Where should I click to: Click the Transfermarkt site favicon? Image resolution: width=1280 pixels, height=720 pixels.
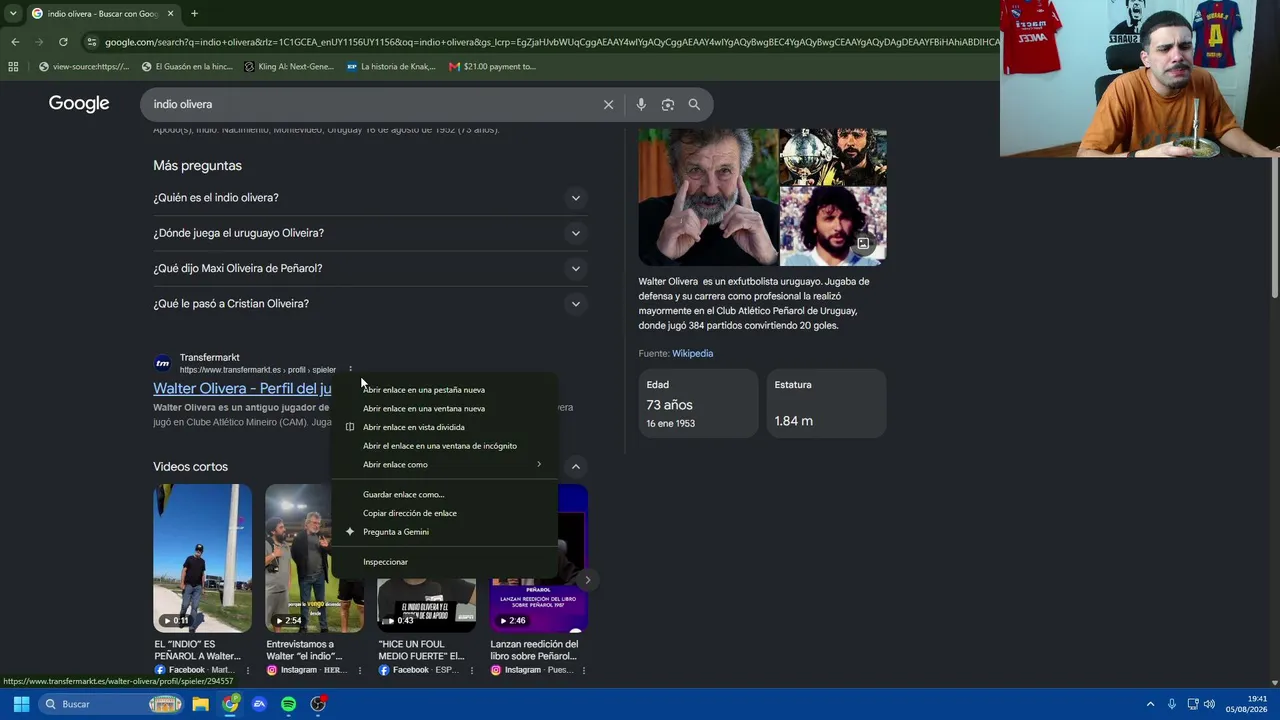[x=162, y=363]
